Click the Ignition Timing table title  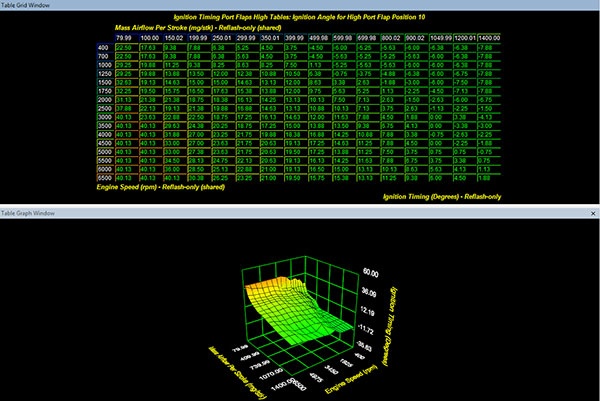[x=299, y=15]
